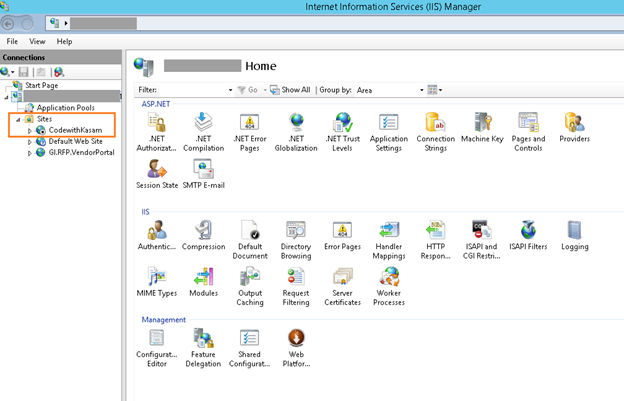Click the Forward navigation button

click(x=27, y=24)
